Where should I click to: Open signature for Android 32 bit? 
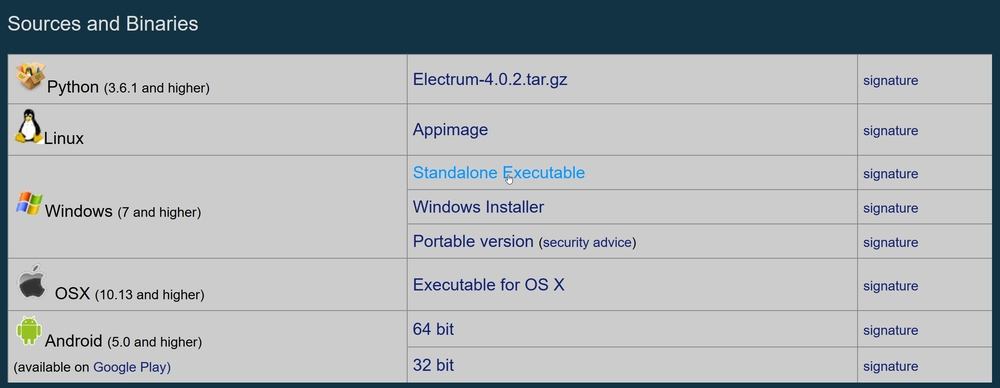point(890,367)
